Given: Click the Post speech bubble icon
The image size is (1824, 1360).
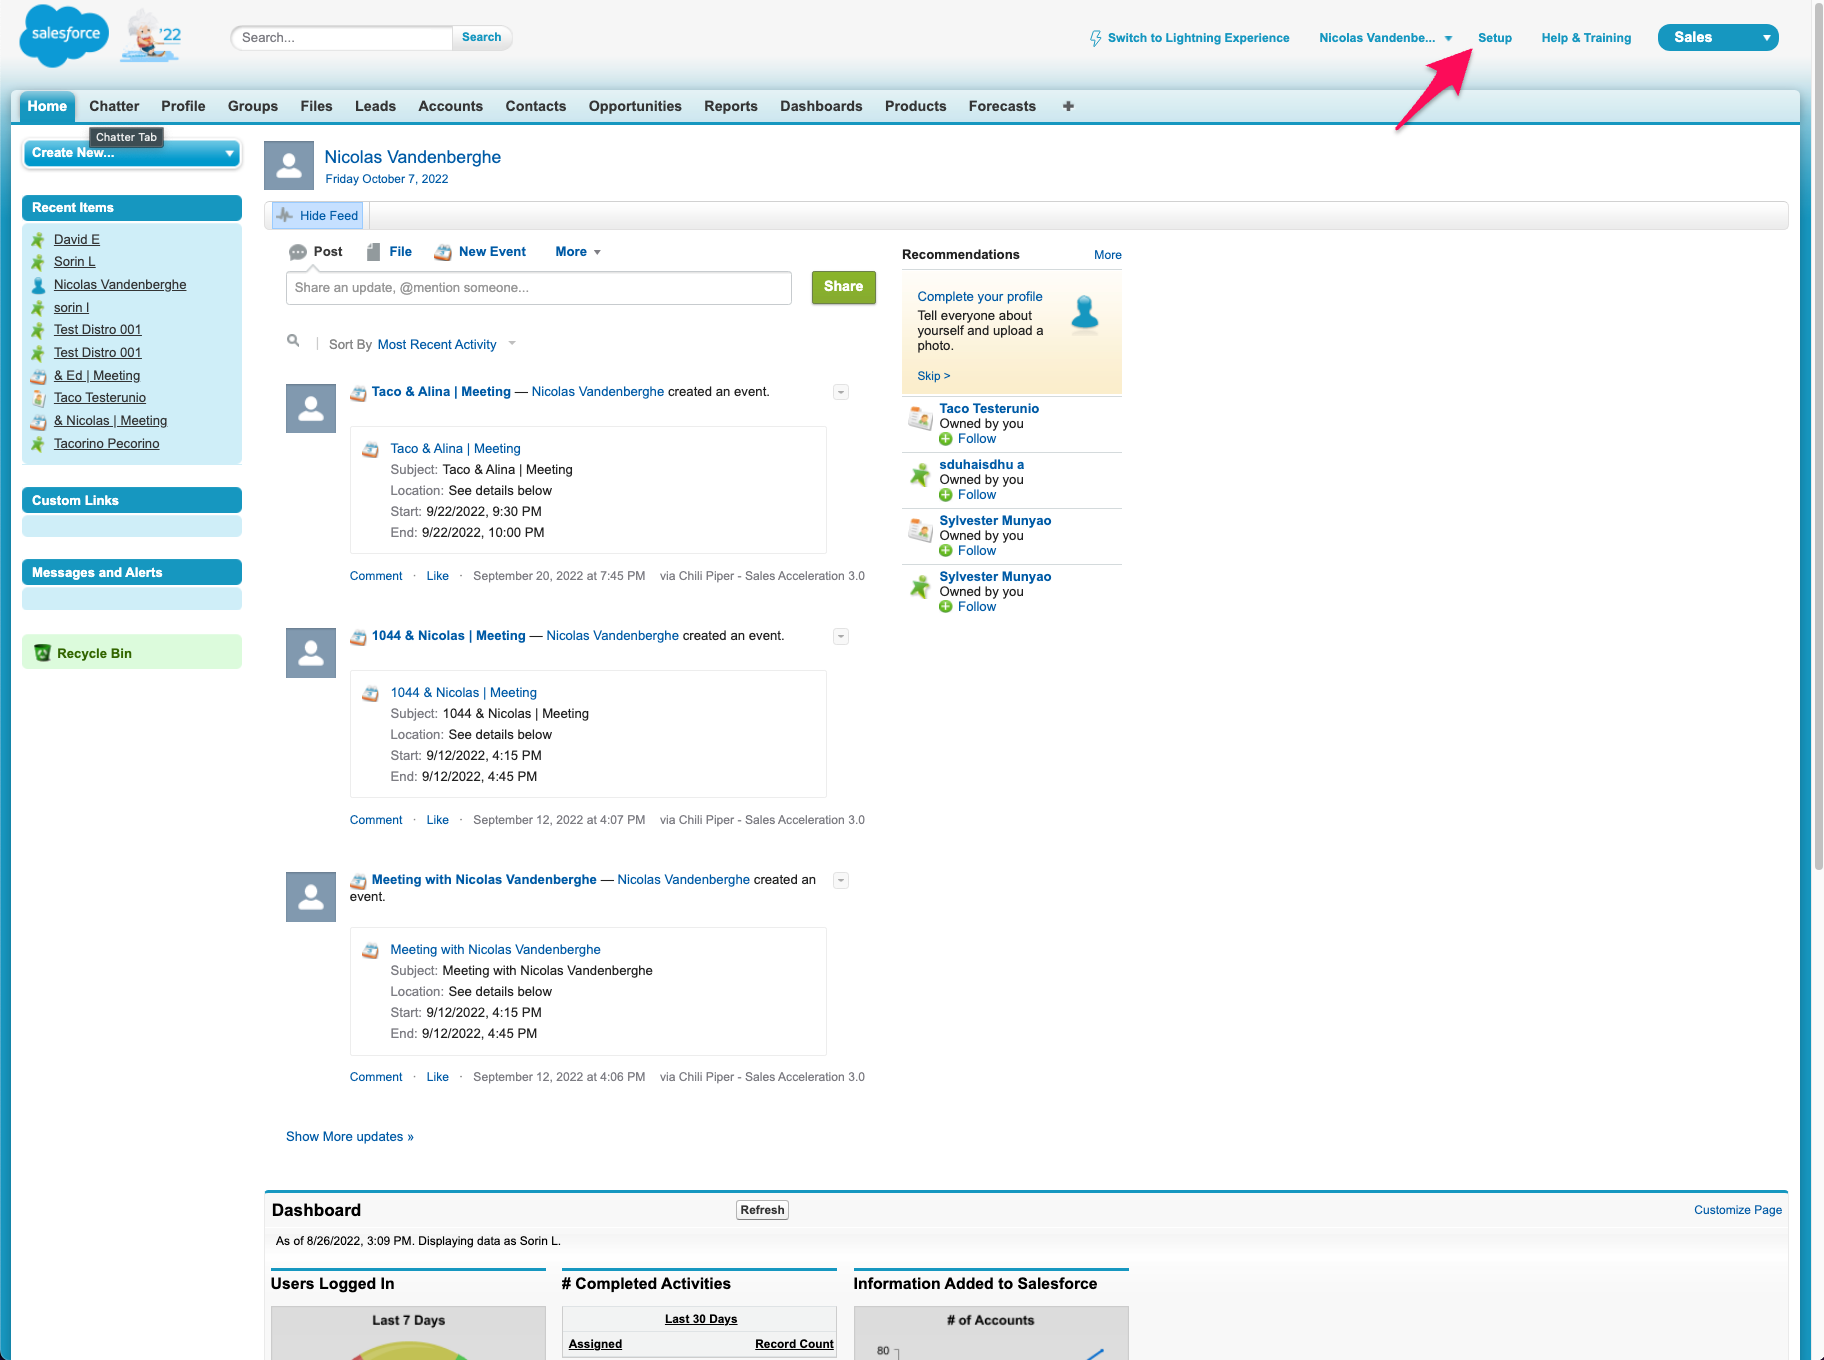Looking at the screenshot, I should tap(298, 252).
